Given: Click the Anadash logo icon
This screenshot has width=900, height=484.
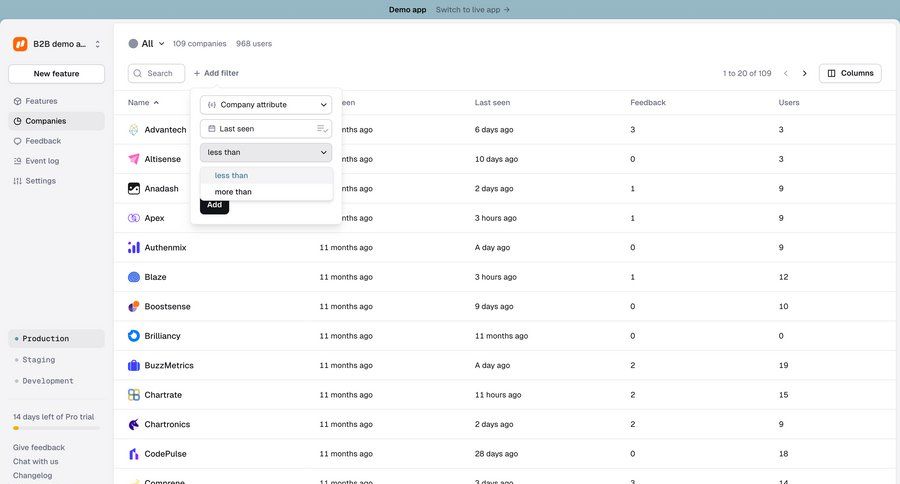Looking at the screenshot, I should point(134,188).
